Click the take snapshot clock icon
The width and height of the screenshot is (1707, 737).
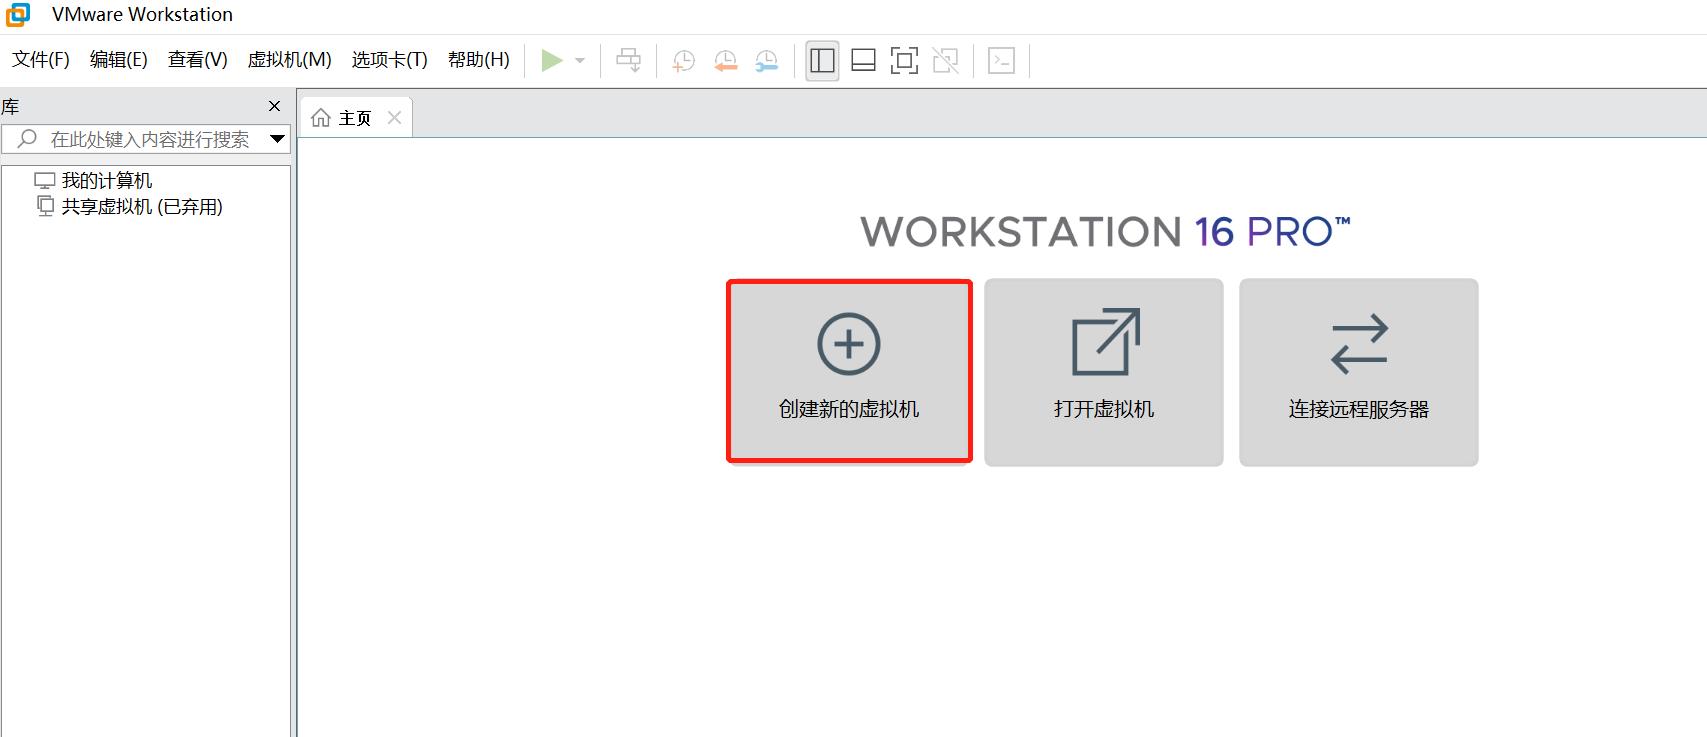tap(683, 61)
